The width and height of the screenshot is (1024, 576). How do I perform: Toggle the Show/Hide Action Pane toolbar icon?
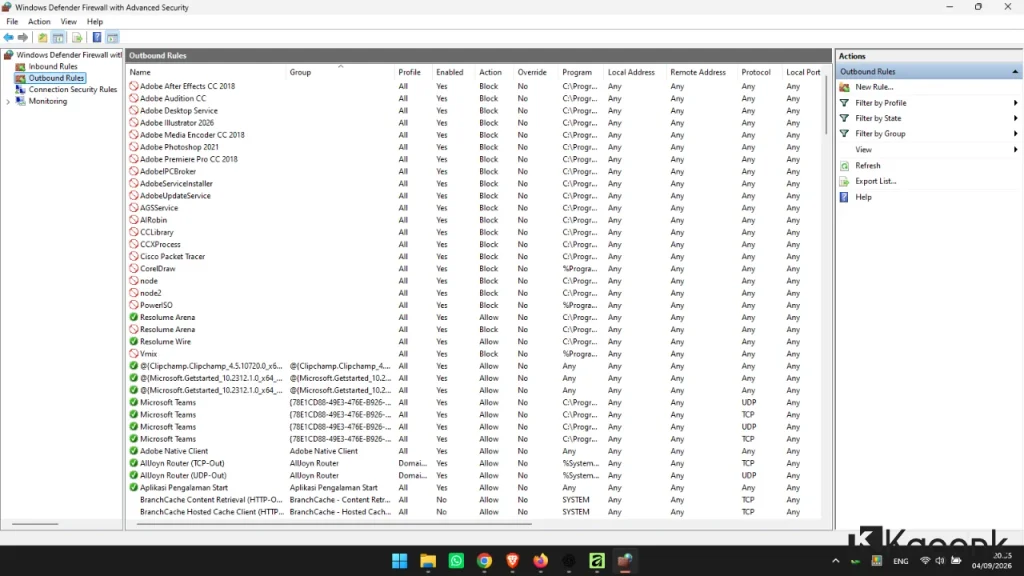point(112,38)
